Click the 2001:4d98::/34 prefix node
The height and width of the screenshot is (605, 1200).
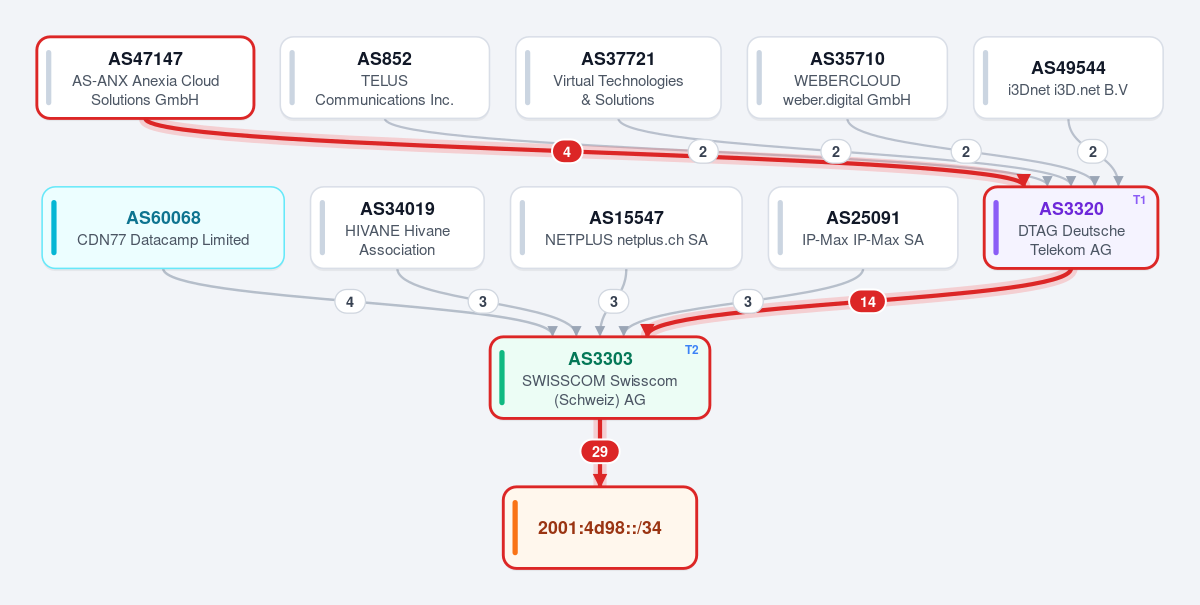click(599, 528)
